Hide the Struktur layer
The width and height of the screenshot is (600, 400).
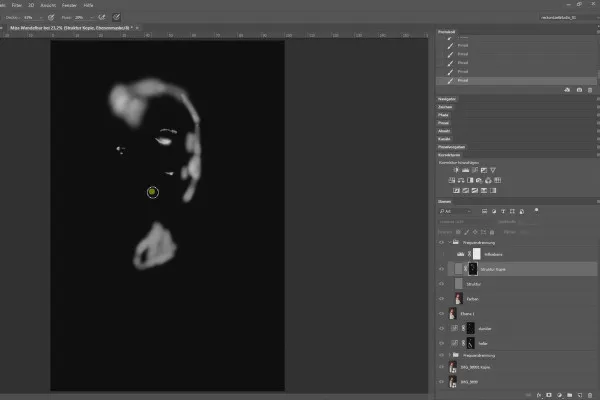[441, 284]
